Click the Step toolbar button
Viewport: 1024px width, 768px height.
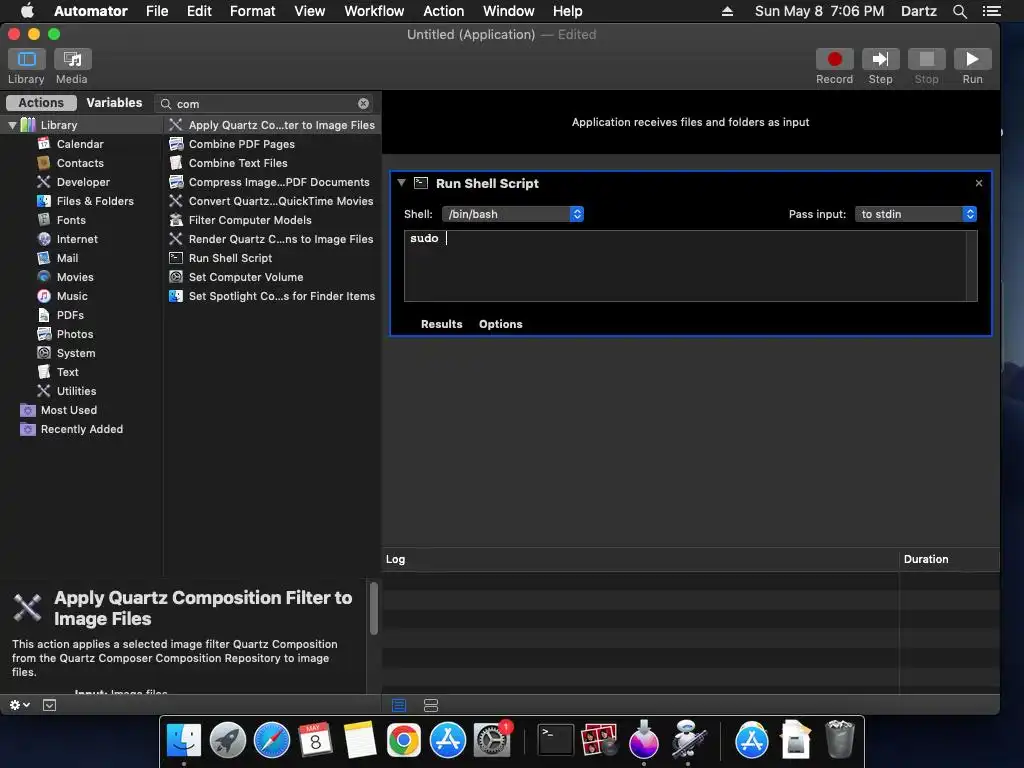click(x=880, y=59)
